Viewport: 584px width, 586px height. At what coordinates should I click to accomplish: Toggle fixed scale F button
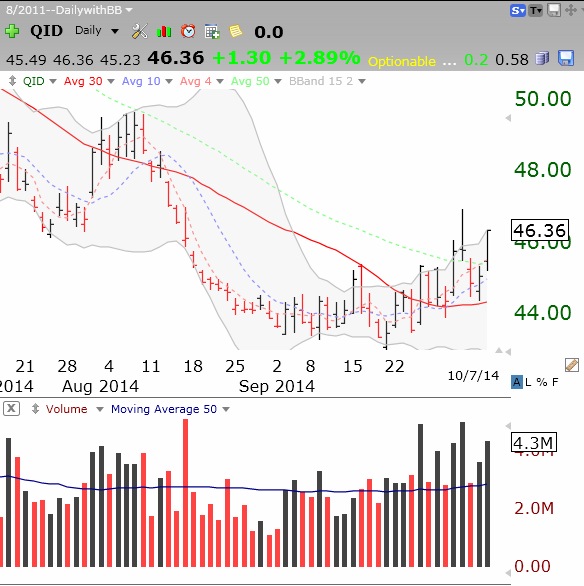point(555,382)
